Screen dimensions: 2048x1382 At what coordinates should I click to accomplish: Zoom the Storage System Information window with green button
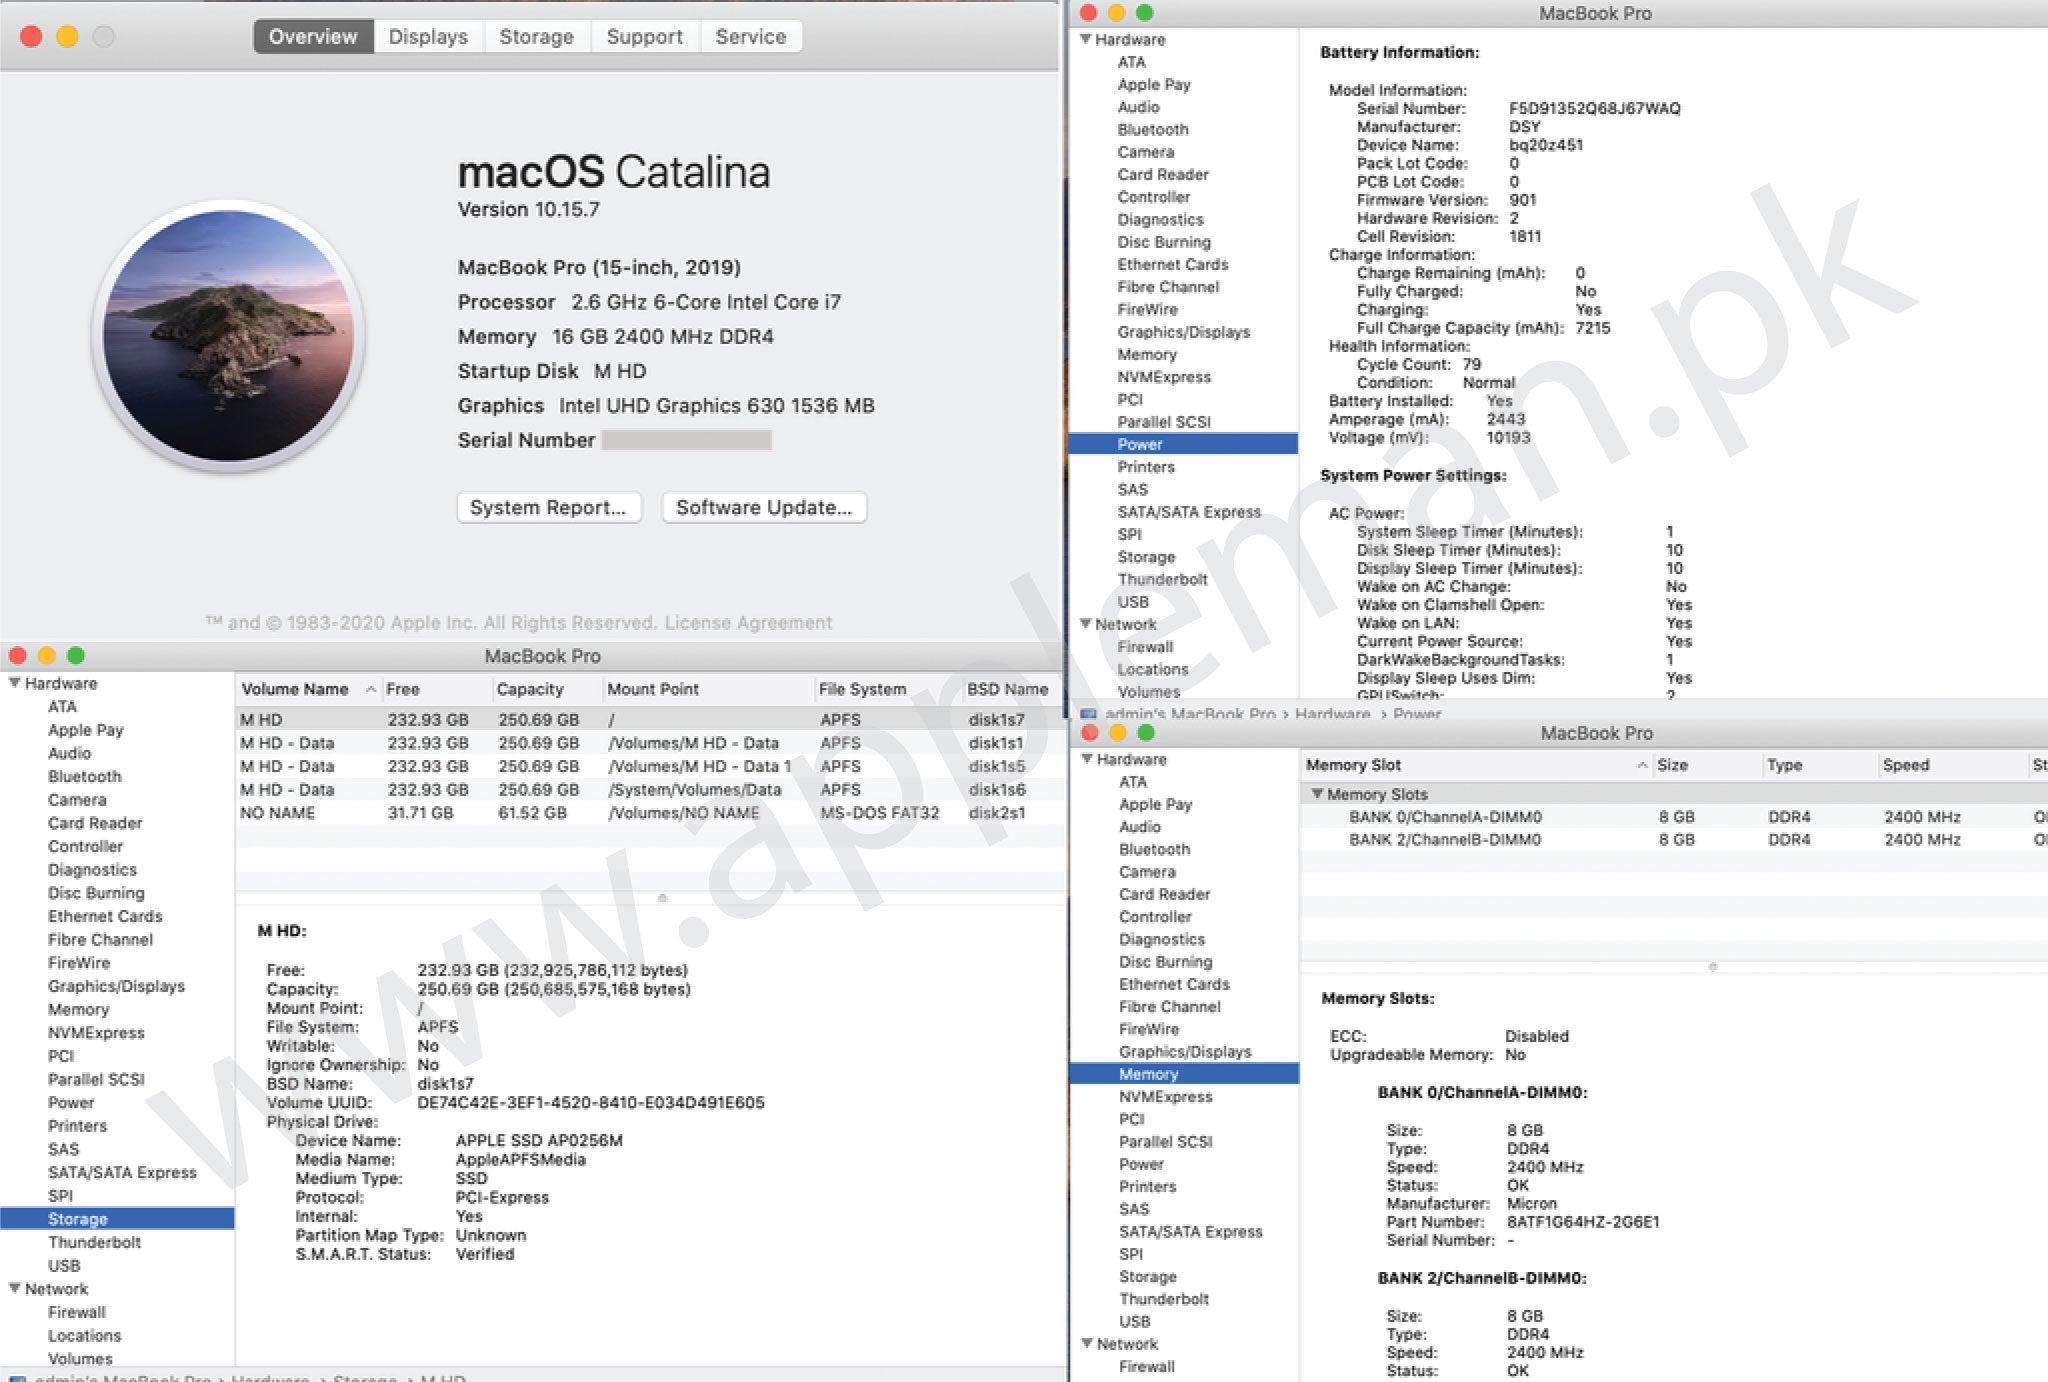tap(76, 655)
